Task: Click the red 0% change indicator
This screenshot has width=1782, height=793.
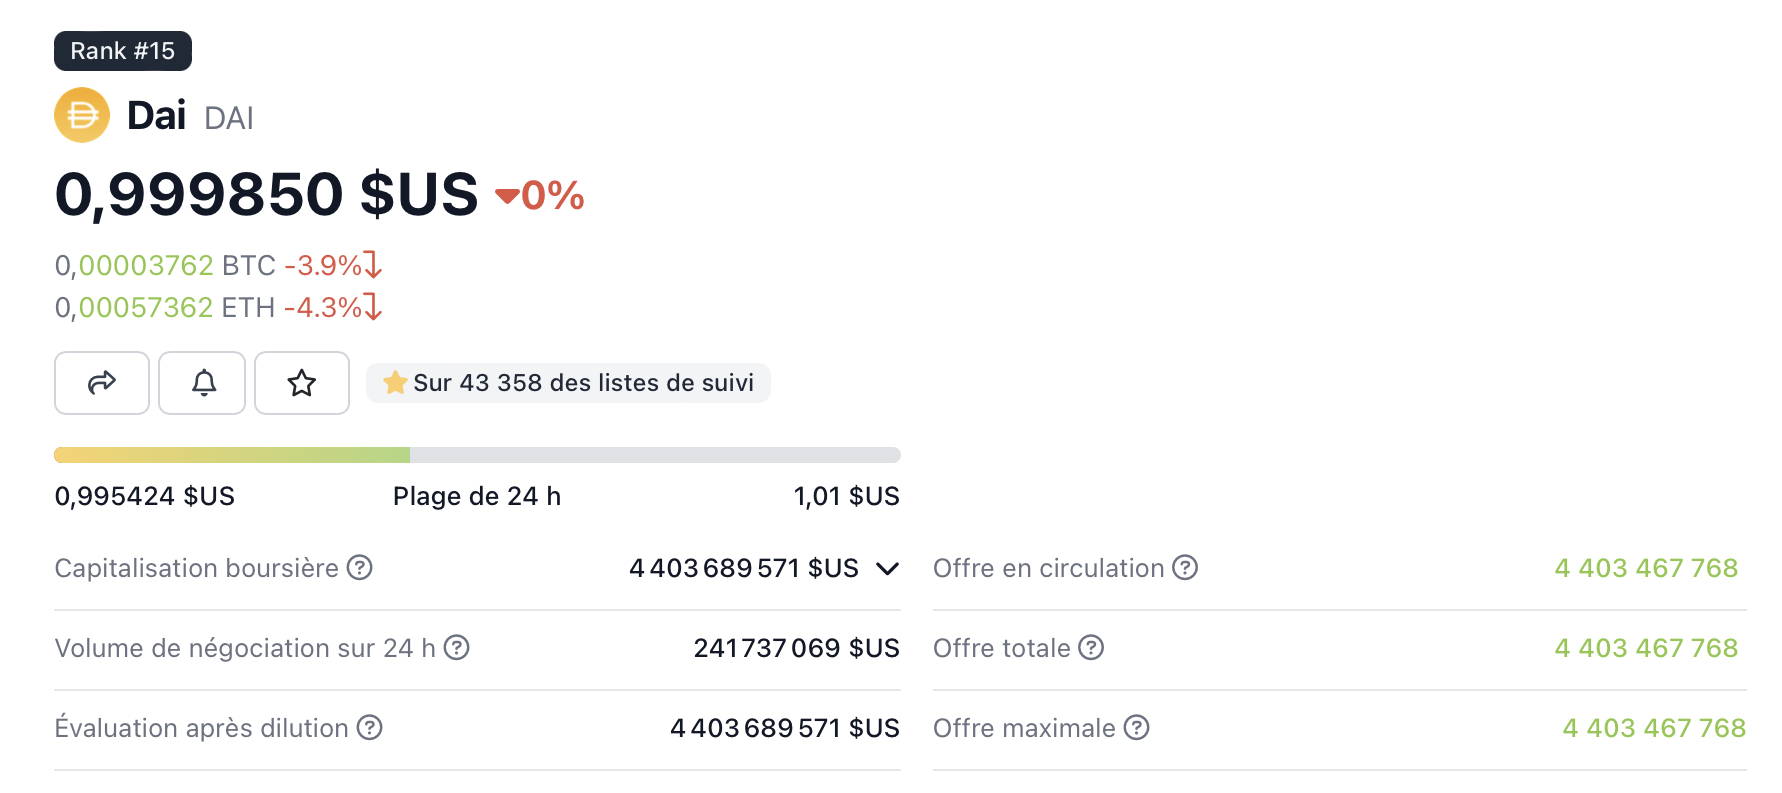Action: (x=540, y=196)
